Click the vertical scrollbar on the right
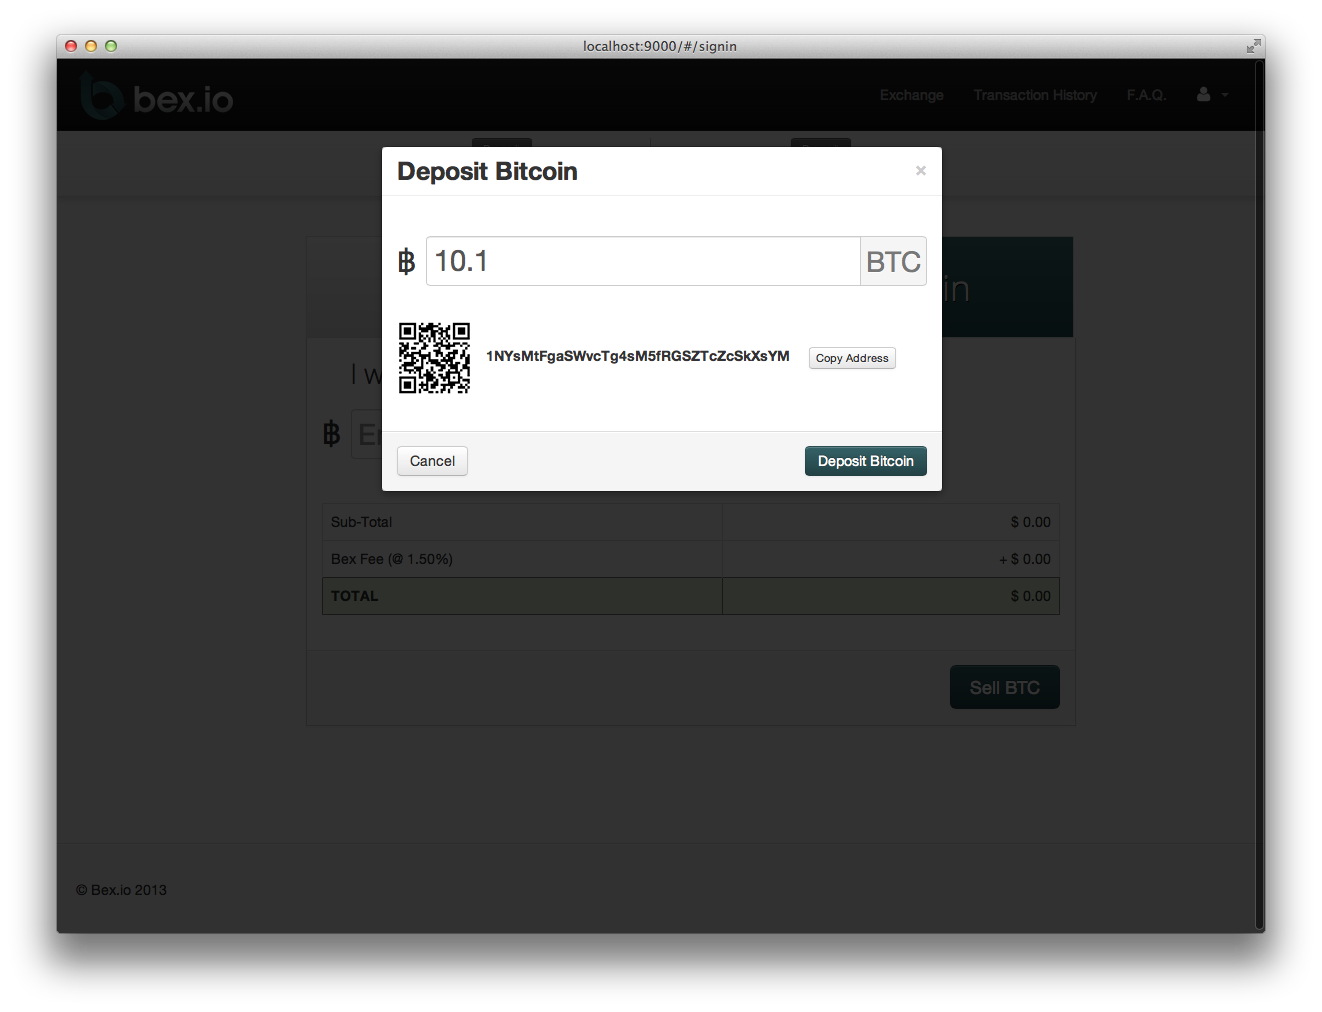1322x1012 pixels. pyautogui.click(x=1259, y=500)
